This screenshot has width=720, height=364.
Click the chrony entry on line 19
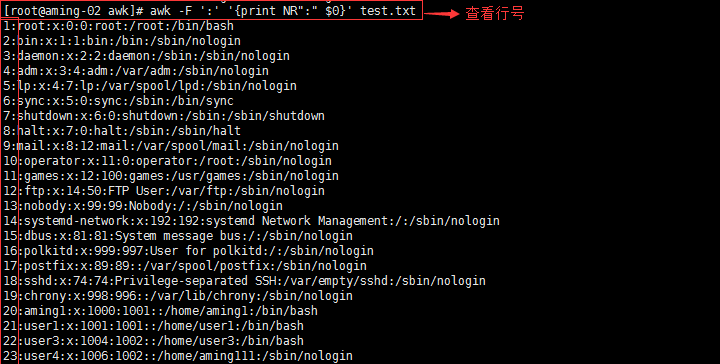[178, 296]
